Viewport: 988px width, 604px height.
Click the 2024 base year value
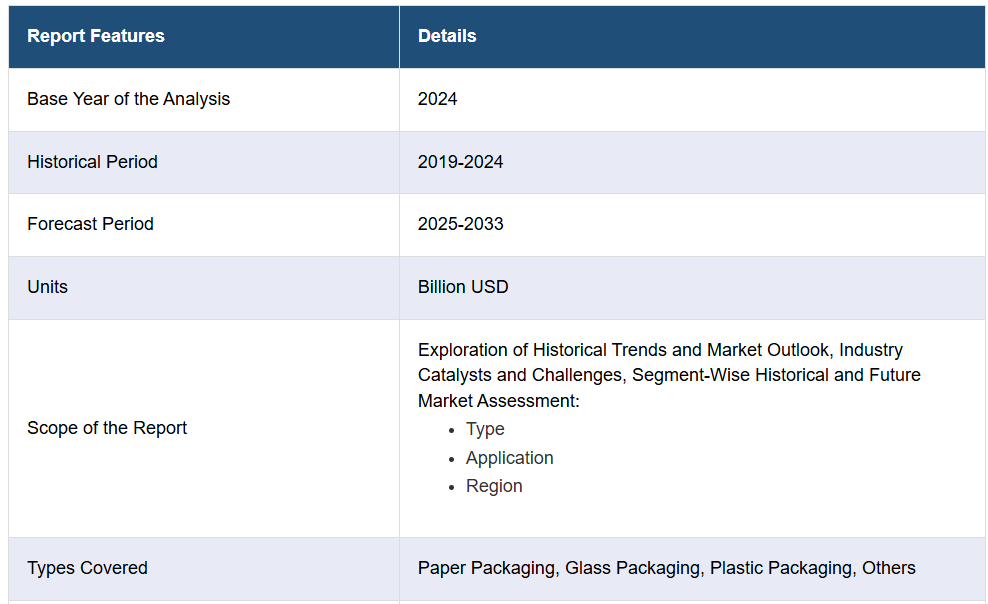tap(437, 99)
